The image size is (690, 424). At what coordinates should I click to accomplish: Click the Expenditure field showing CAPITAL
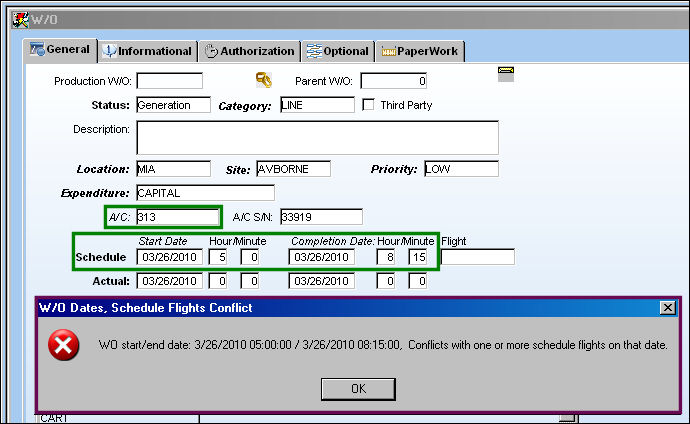[206, 193]
